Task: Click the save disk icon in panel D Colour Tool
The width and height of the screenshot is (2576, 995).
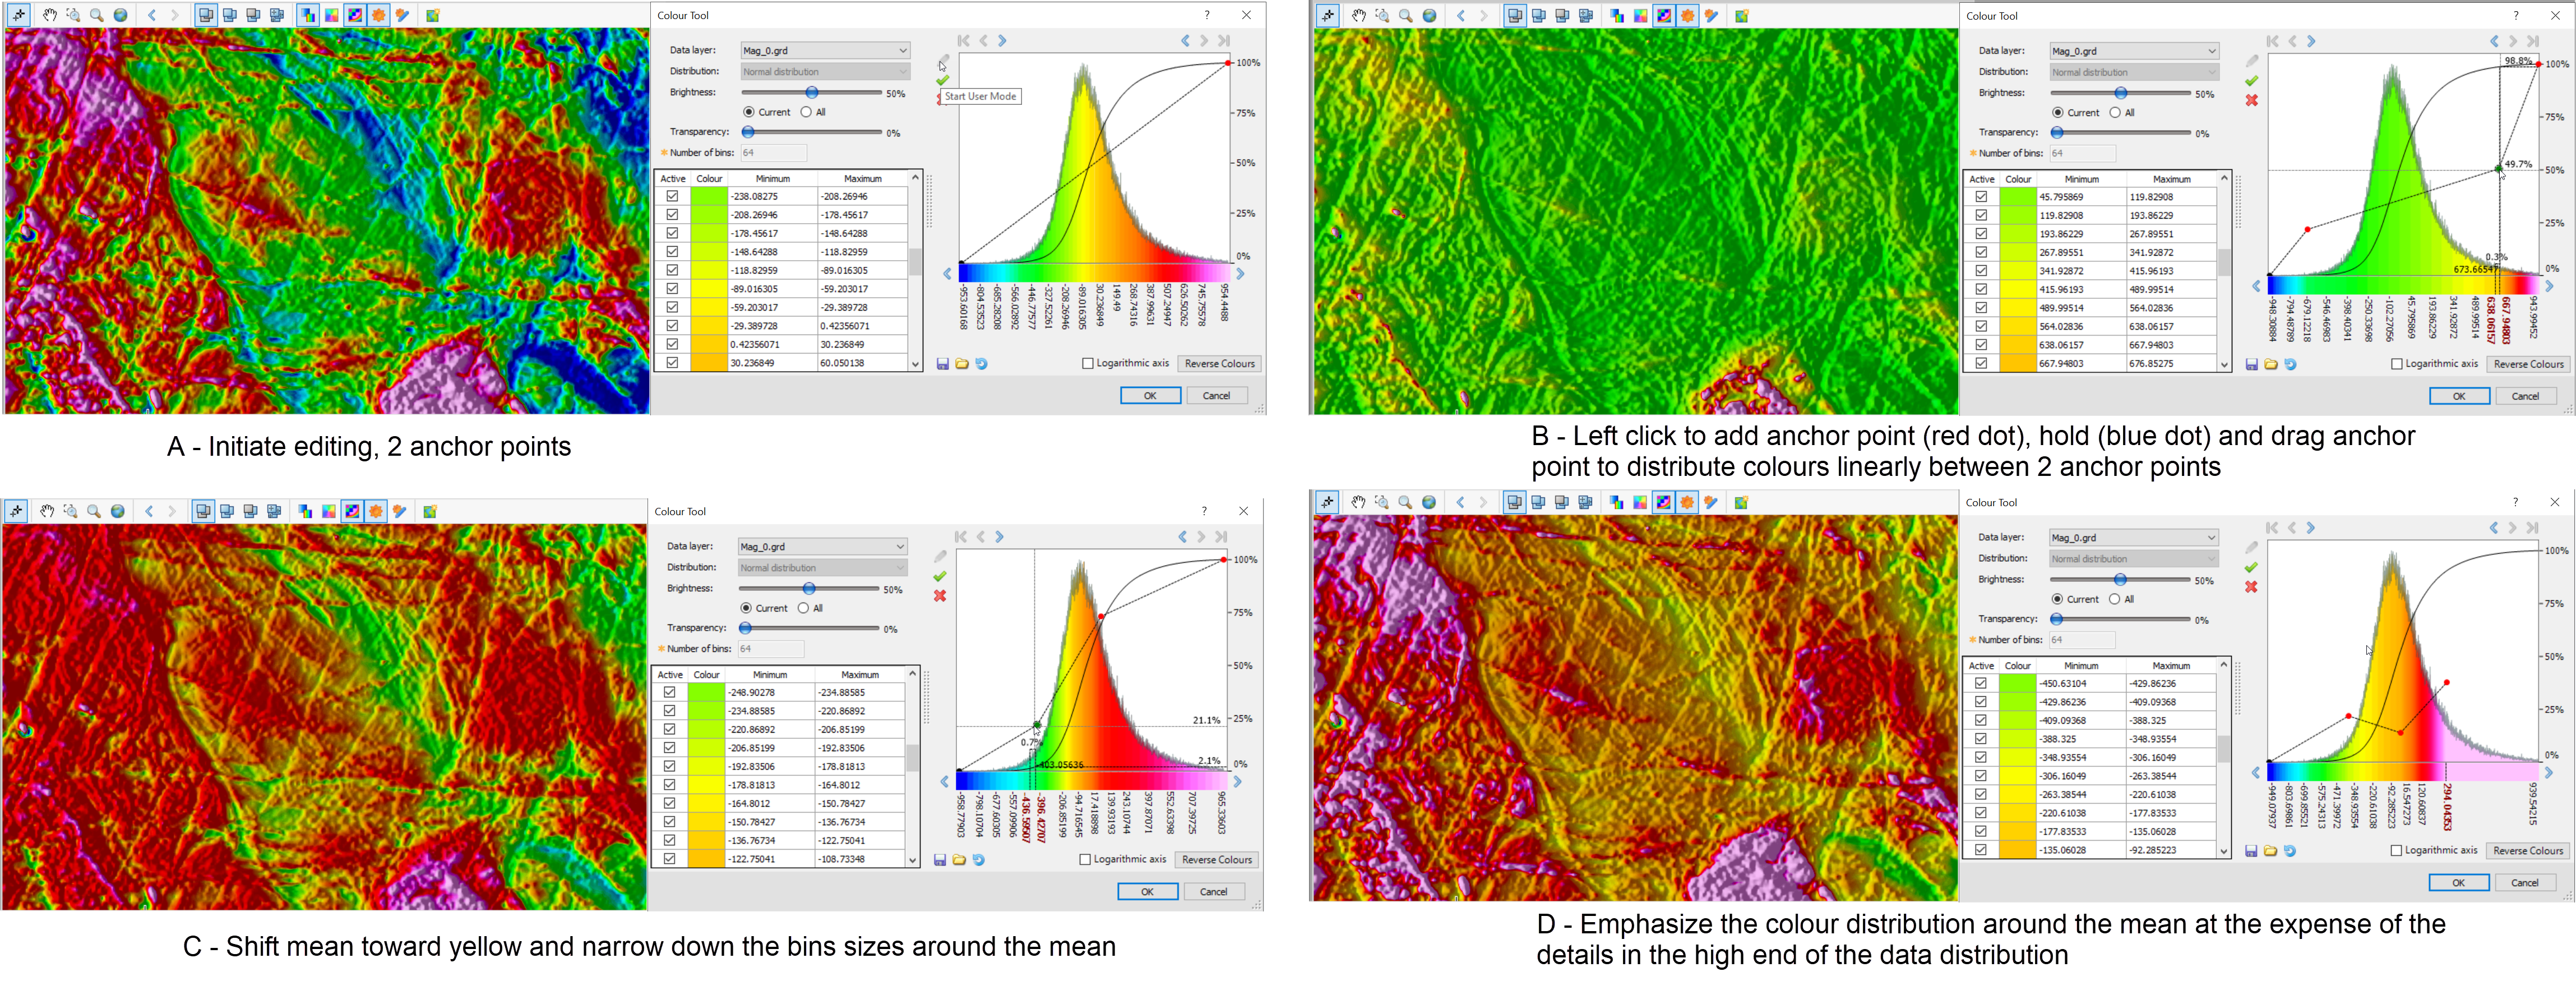Action: (2251, 851)
